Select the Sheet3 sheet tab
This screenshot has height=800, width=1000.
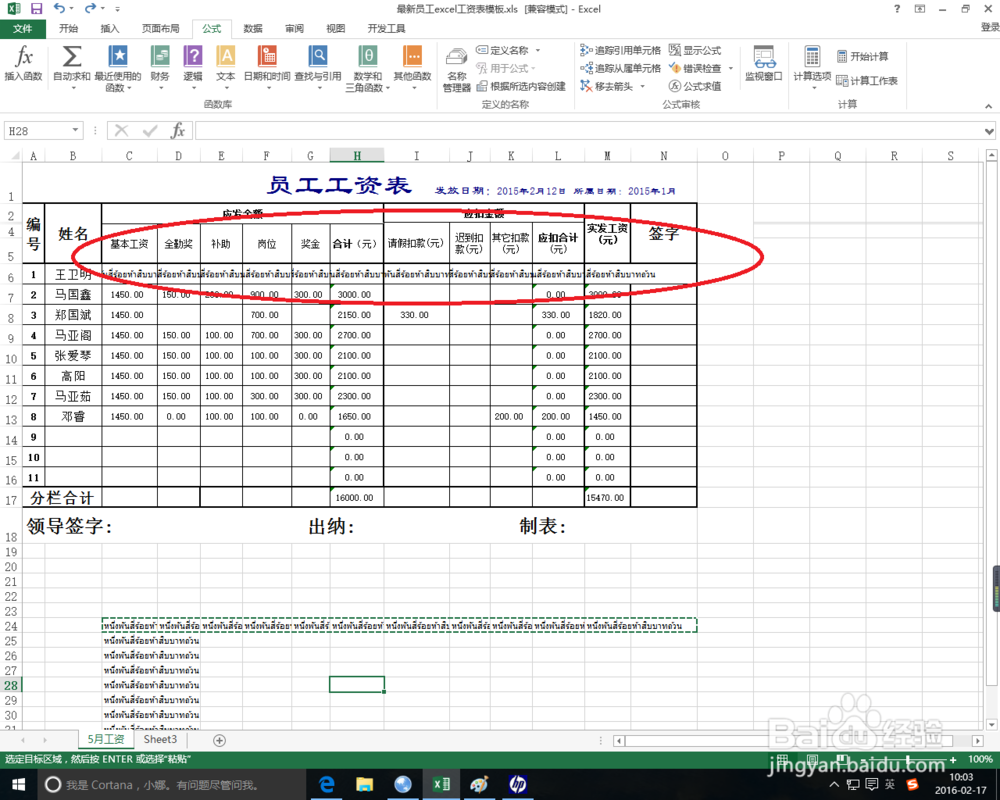tap(160, 739)
